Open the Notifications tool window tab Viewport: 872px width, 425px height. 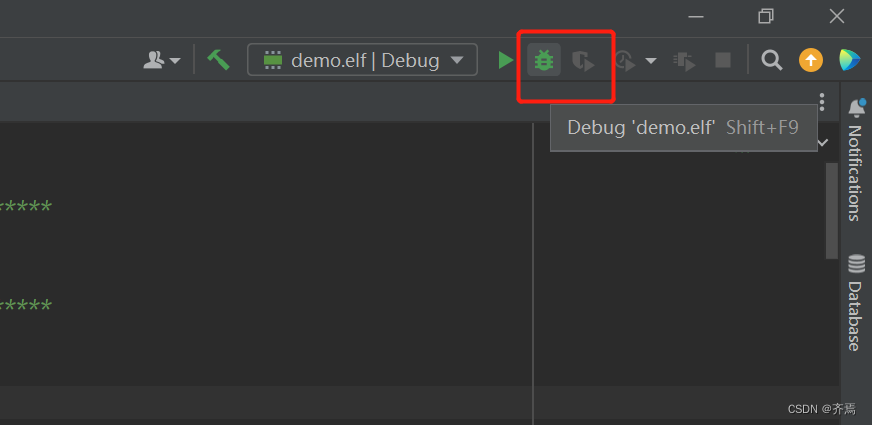coord(856,160)
